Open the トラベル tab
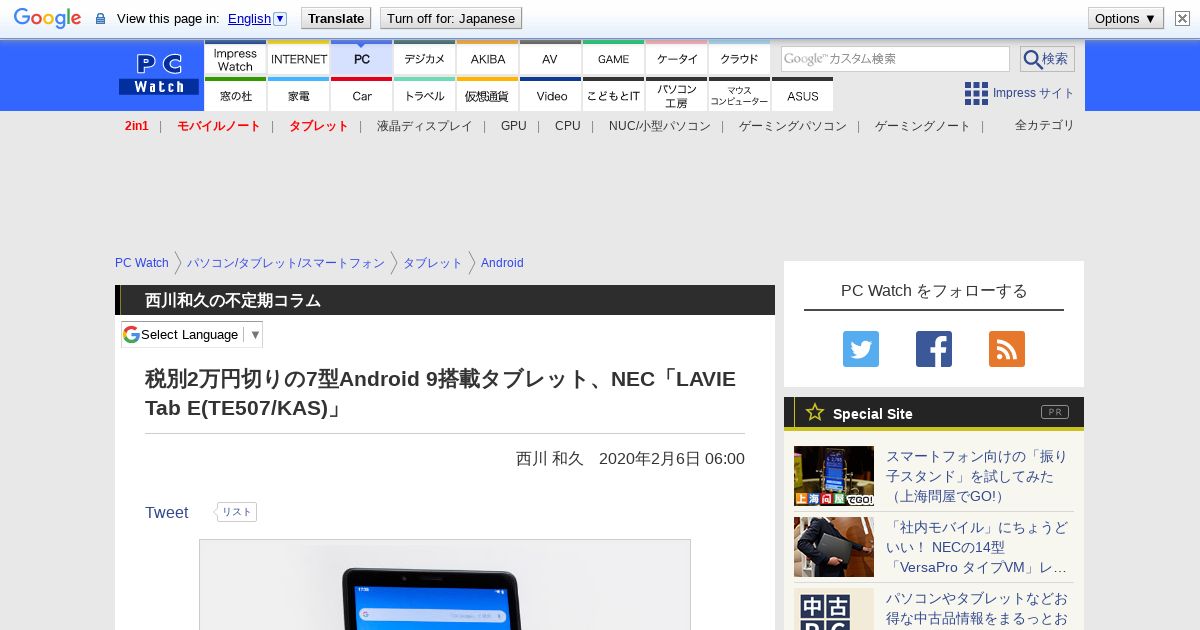Screen dimensions: 1200x630 (x=425, y=95)
